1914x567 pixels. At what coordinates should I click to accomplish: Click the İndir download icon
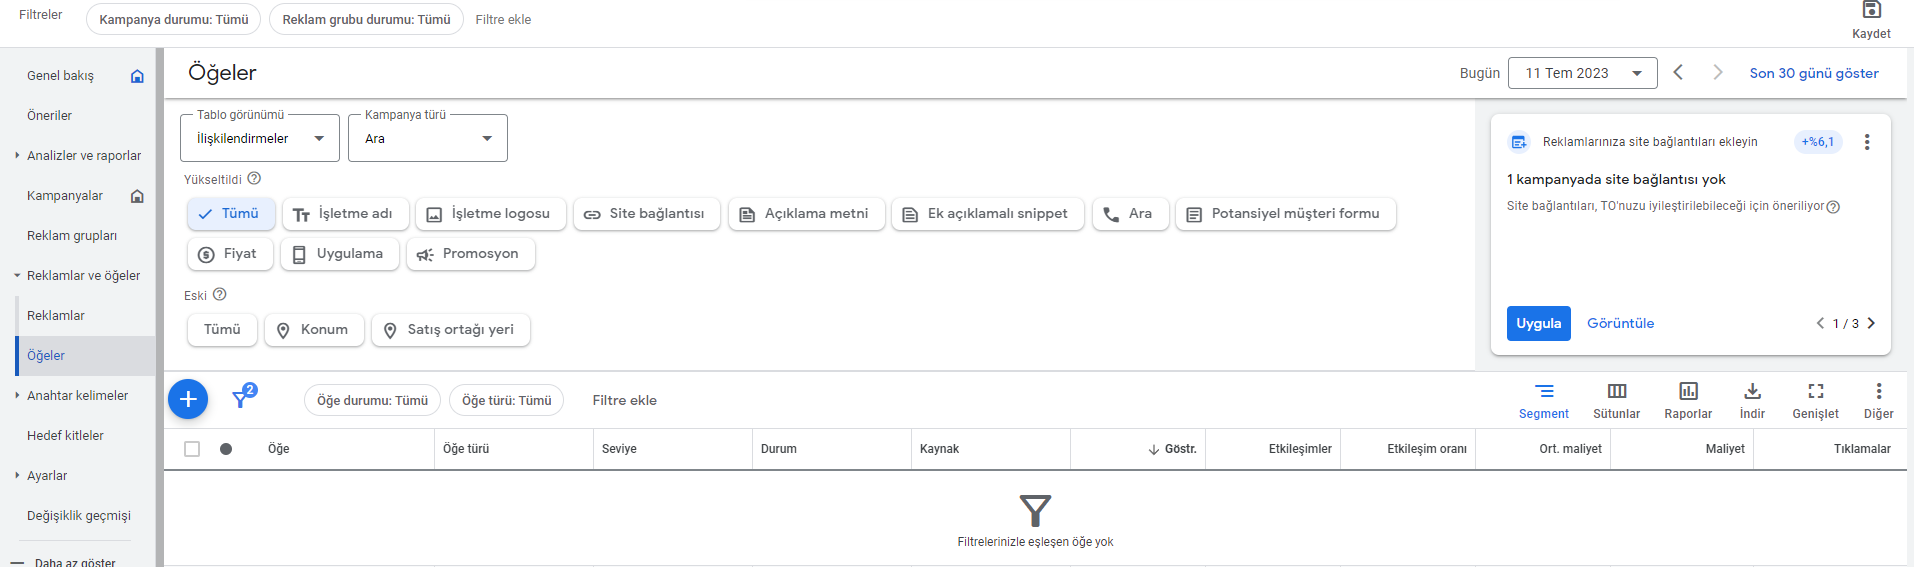tap(1752, 391)
